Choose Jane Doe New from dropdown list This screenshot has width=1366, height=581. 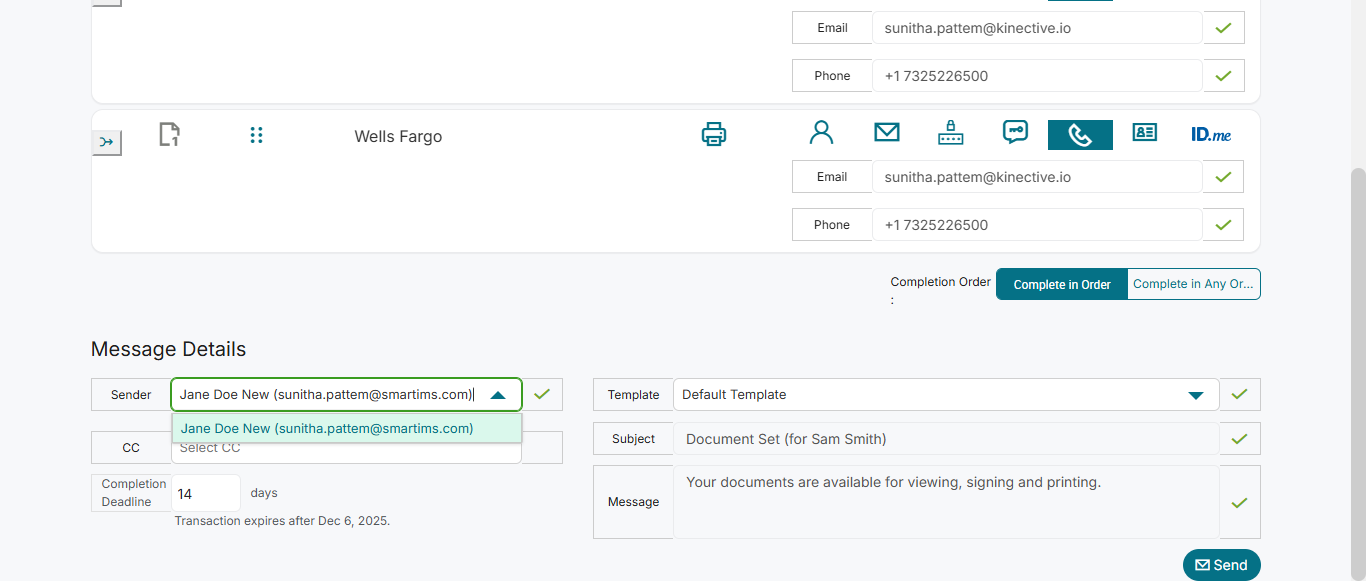327,428
